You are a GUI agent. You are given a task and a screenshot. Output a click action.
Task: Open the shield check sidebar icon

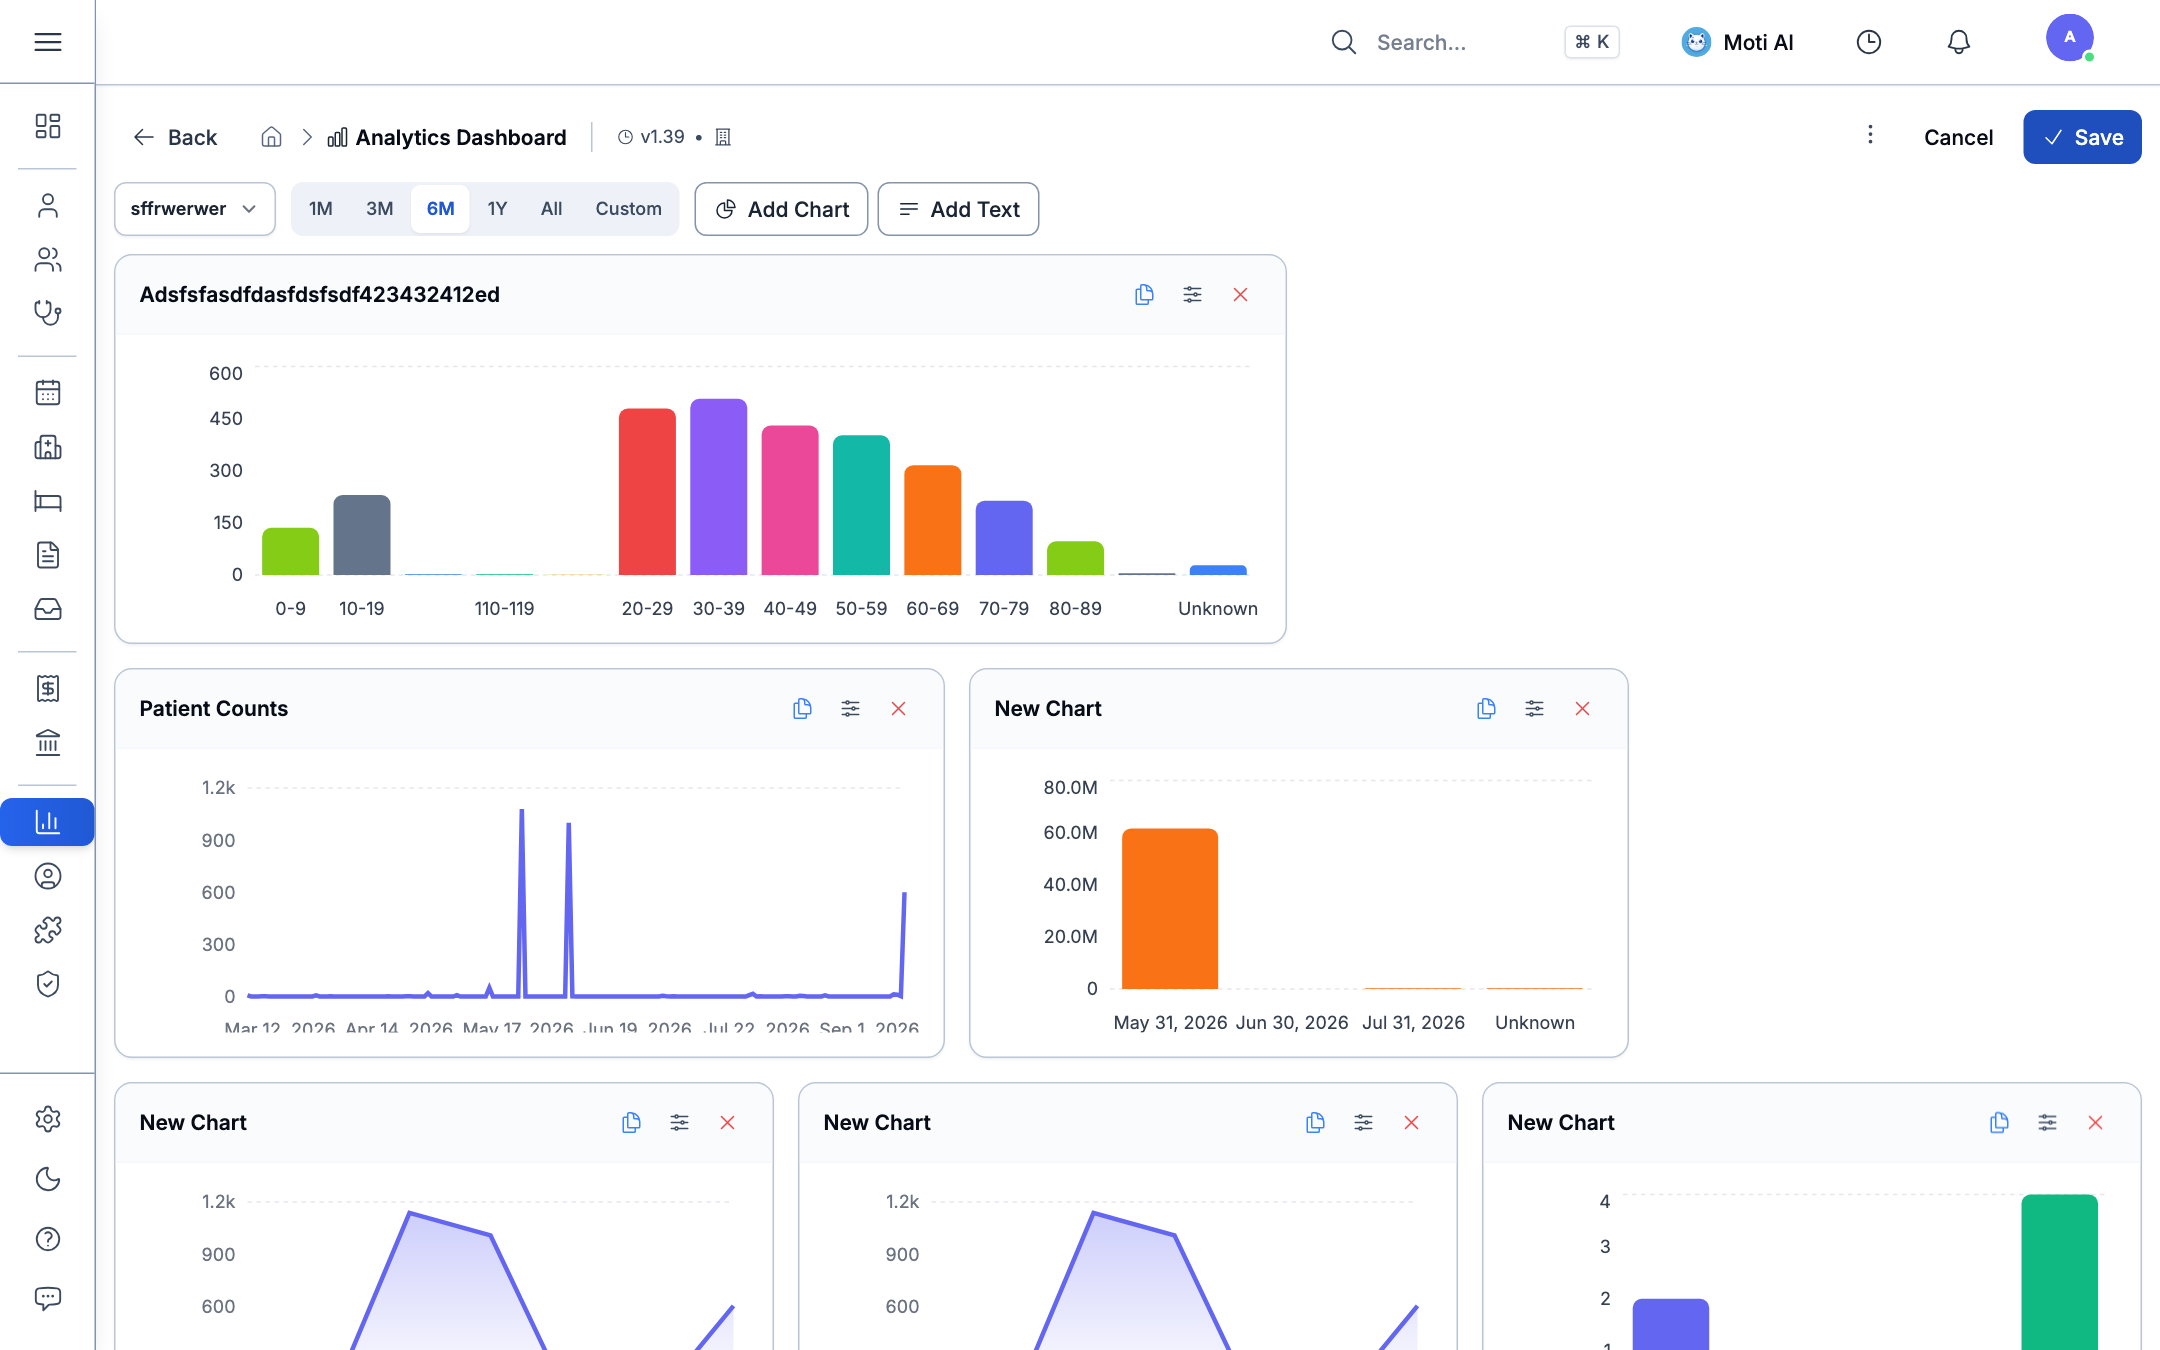(47, 984)
